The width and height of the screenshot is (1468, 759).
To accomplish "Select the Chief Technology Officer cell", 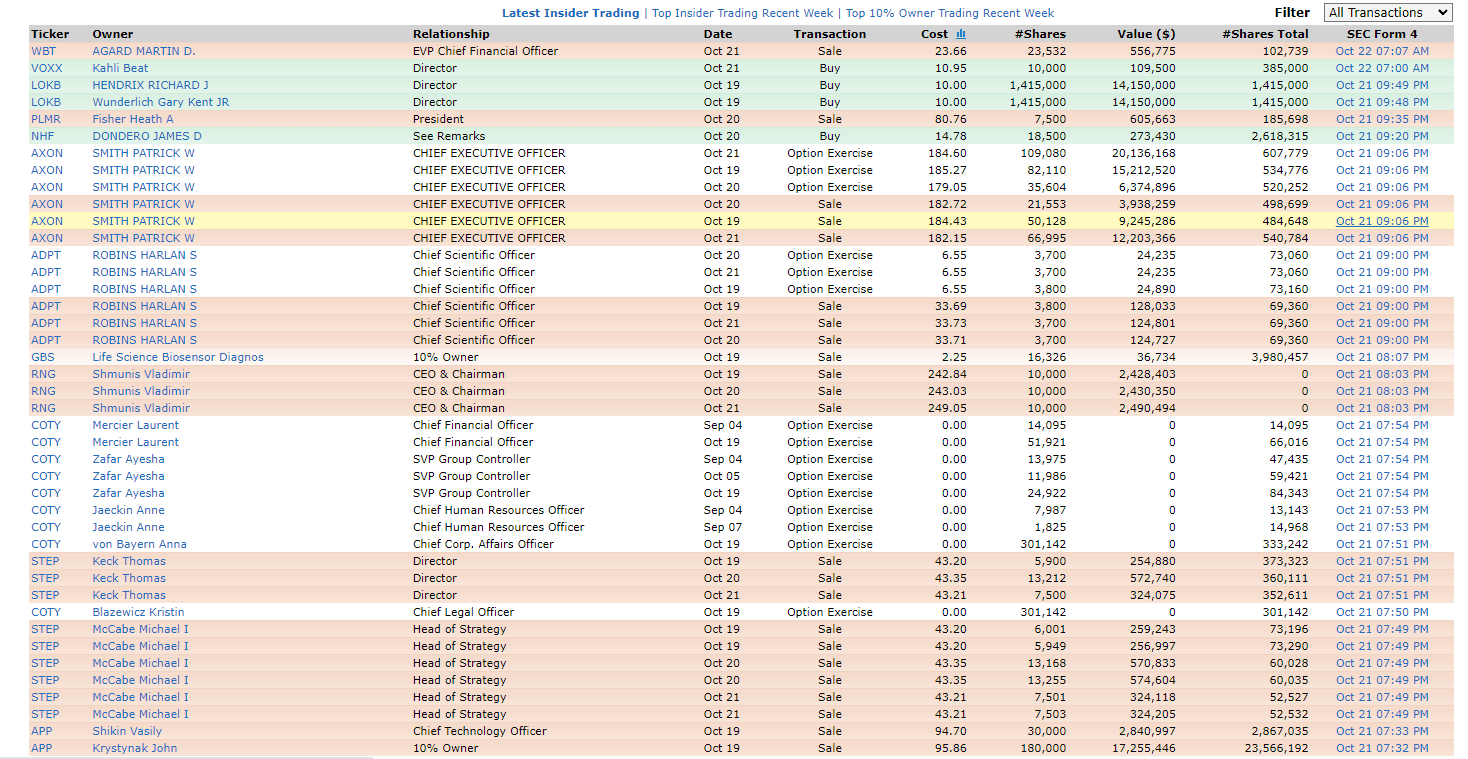I will [x=480, y=731].
